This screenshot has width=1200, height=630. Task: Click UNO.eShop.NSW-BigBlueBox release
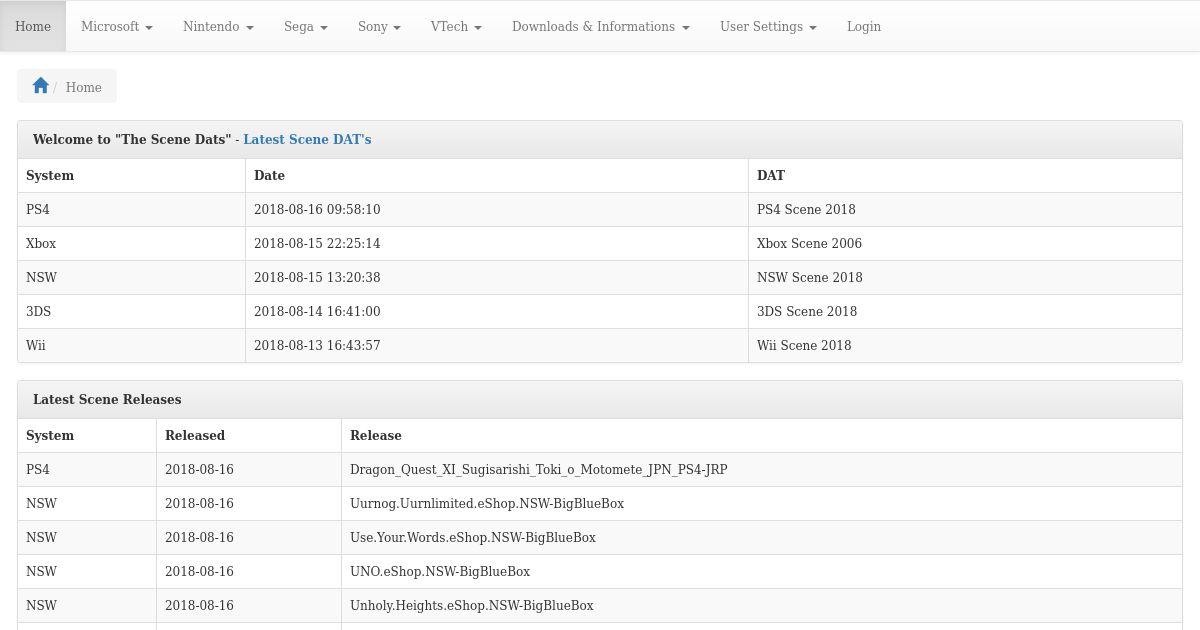pos(440,571)
